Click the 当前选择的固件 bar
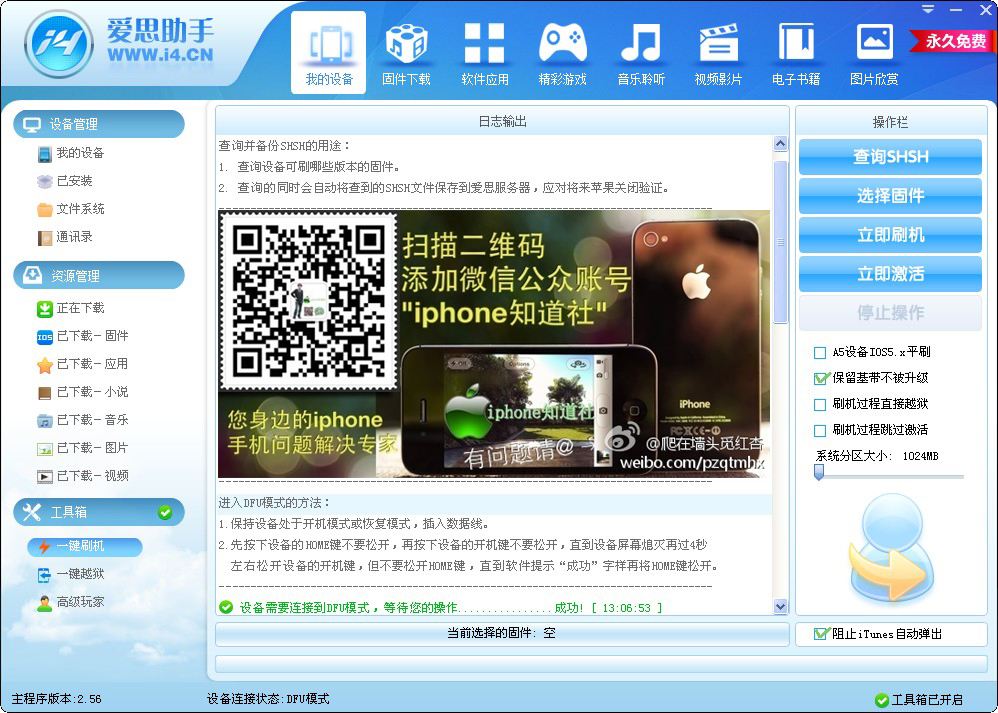 pos(502,634)
